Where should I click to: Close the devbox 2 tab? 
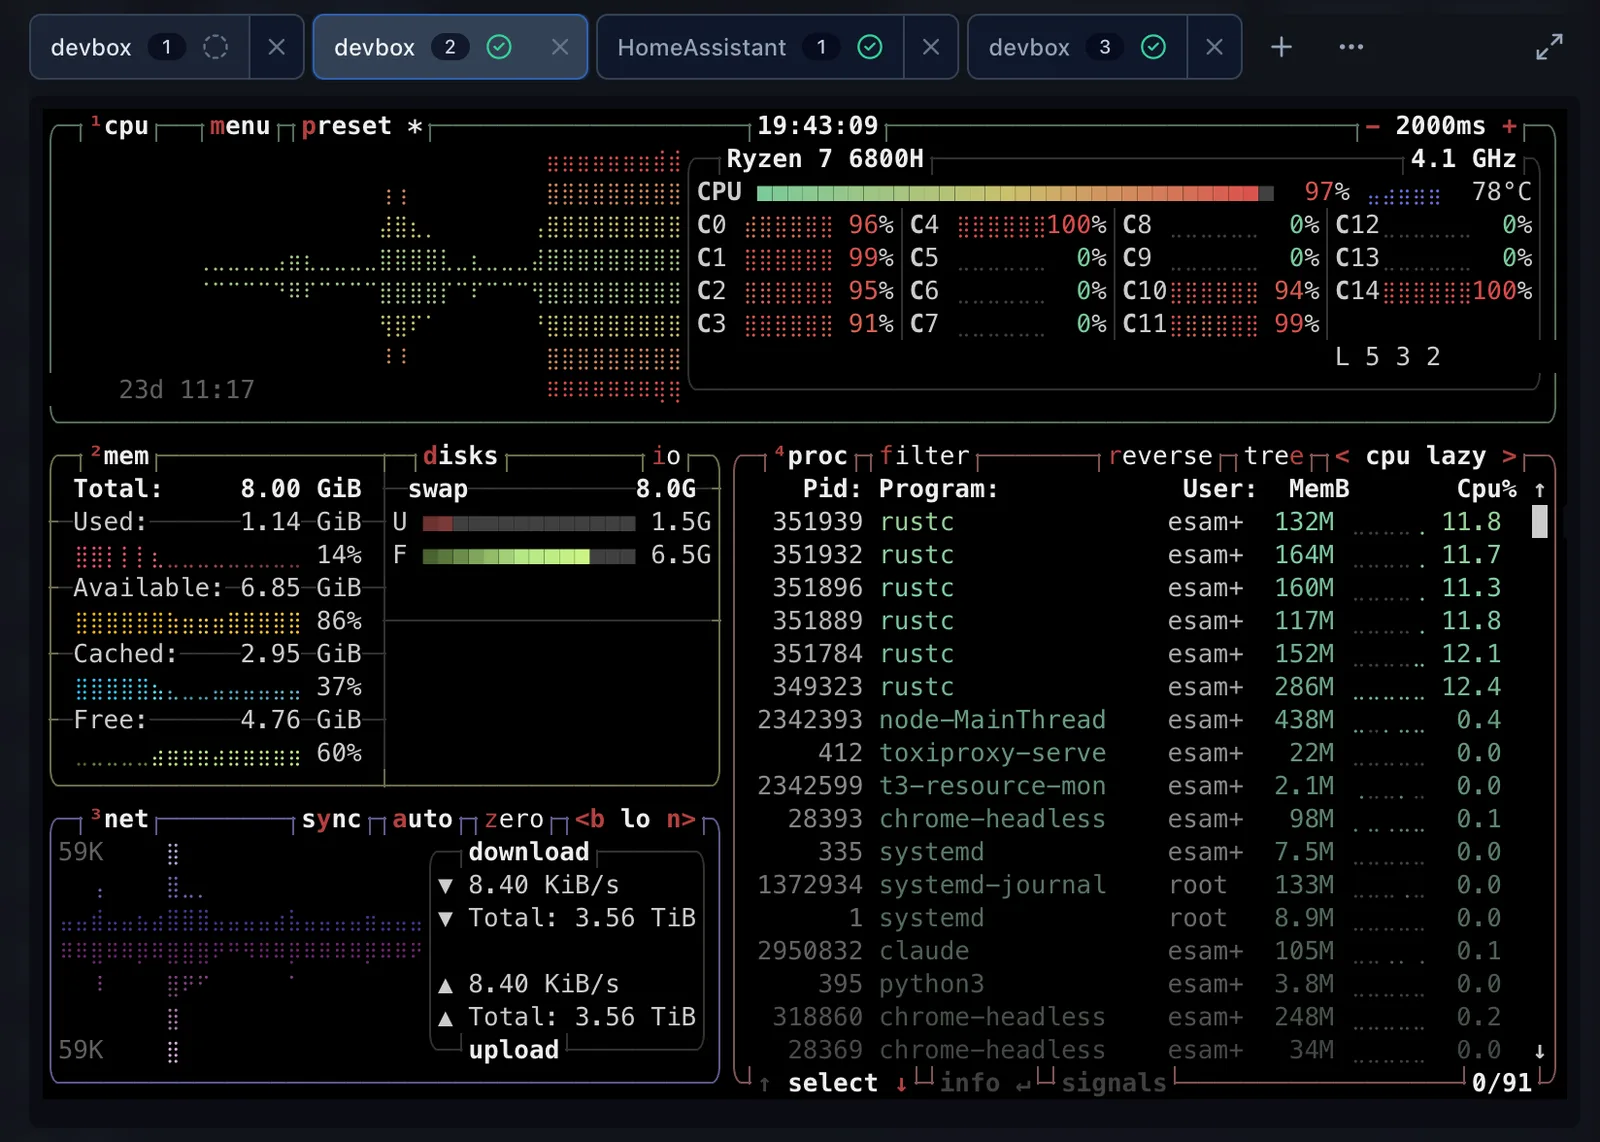560,47
